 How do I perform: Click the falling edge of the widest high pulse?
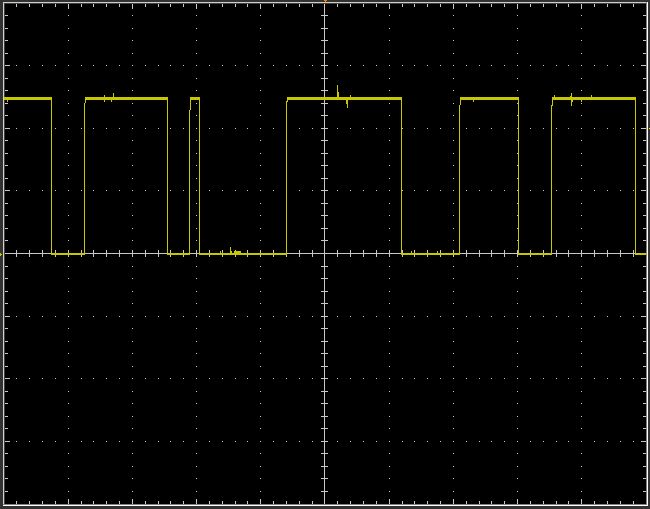click(401, 175)
